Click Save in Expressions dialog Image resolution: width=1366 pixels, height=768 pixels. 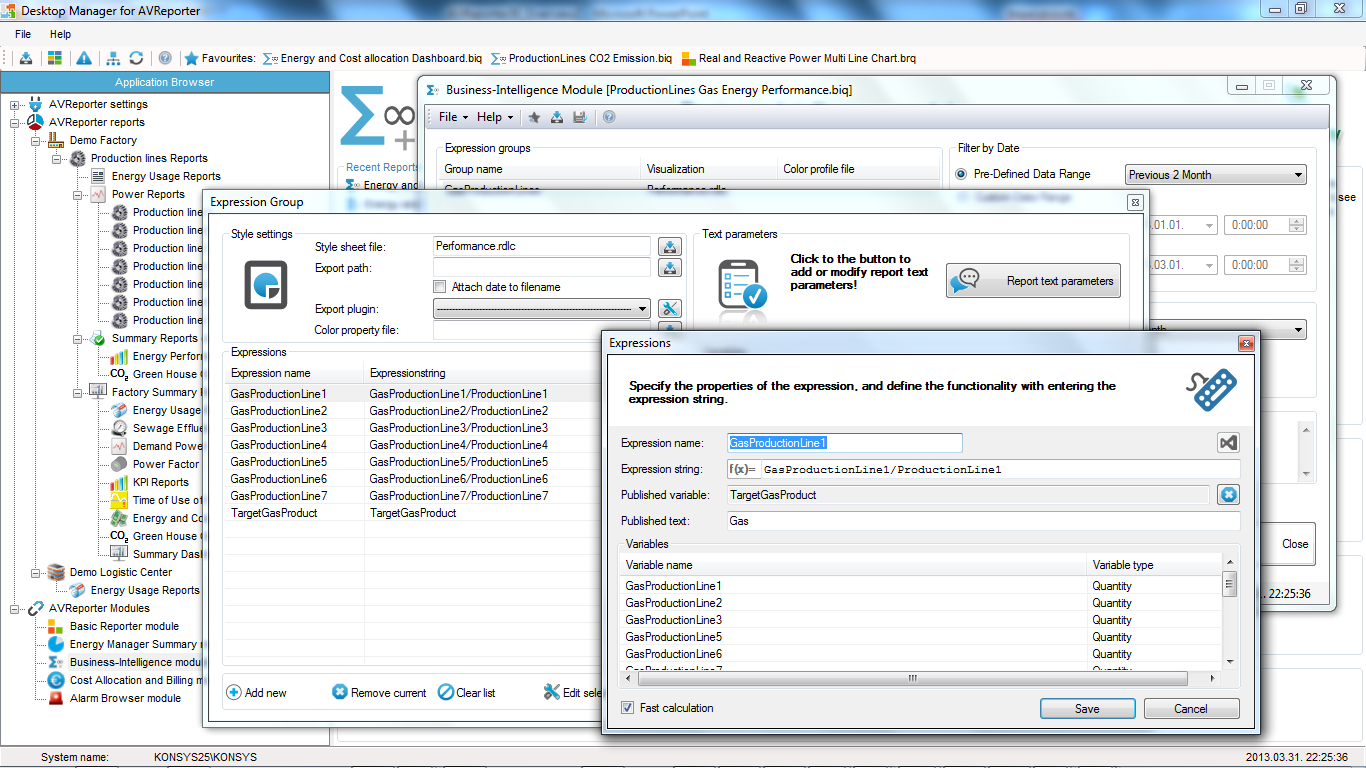(1087, 708)
